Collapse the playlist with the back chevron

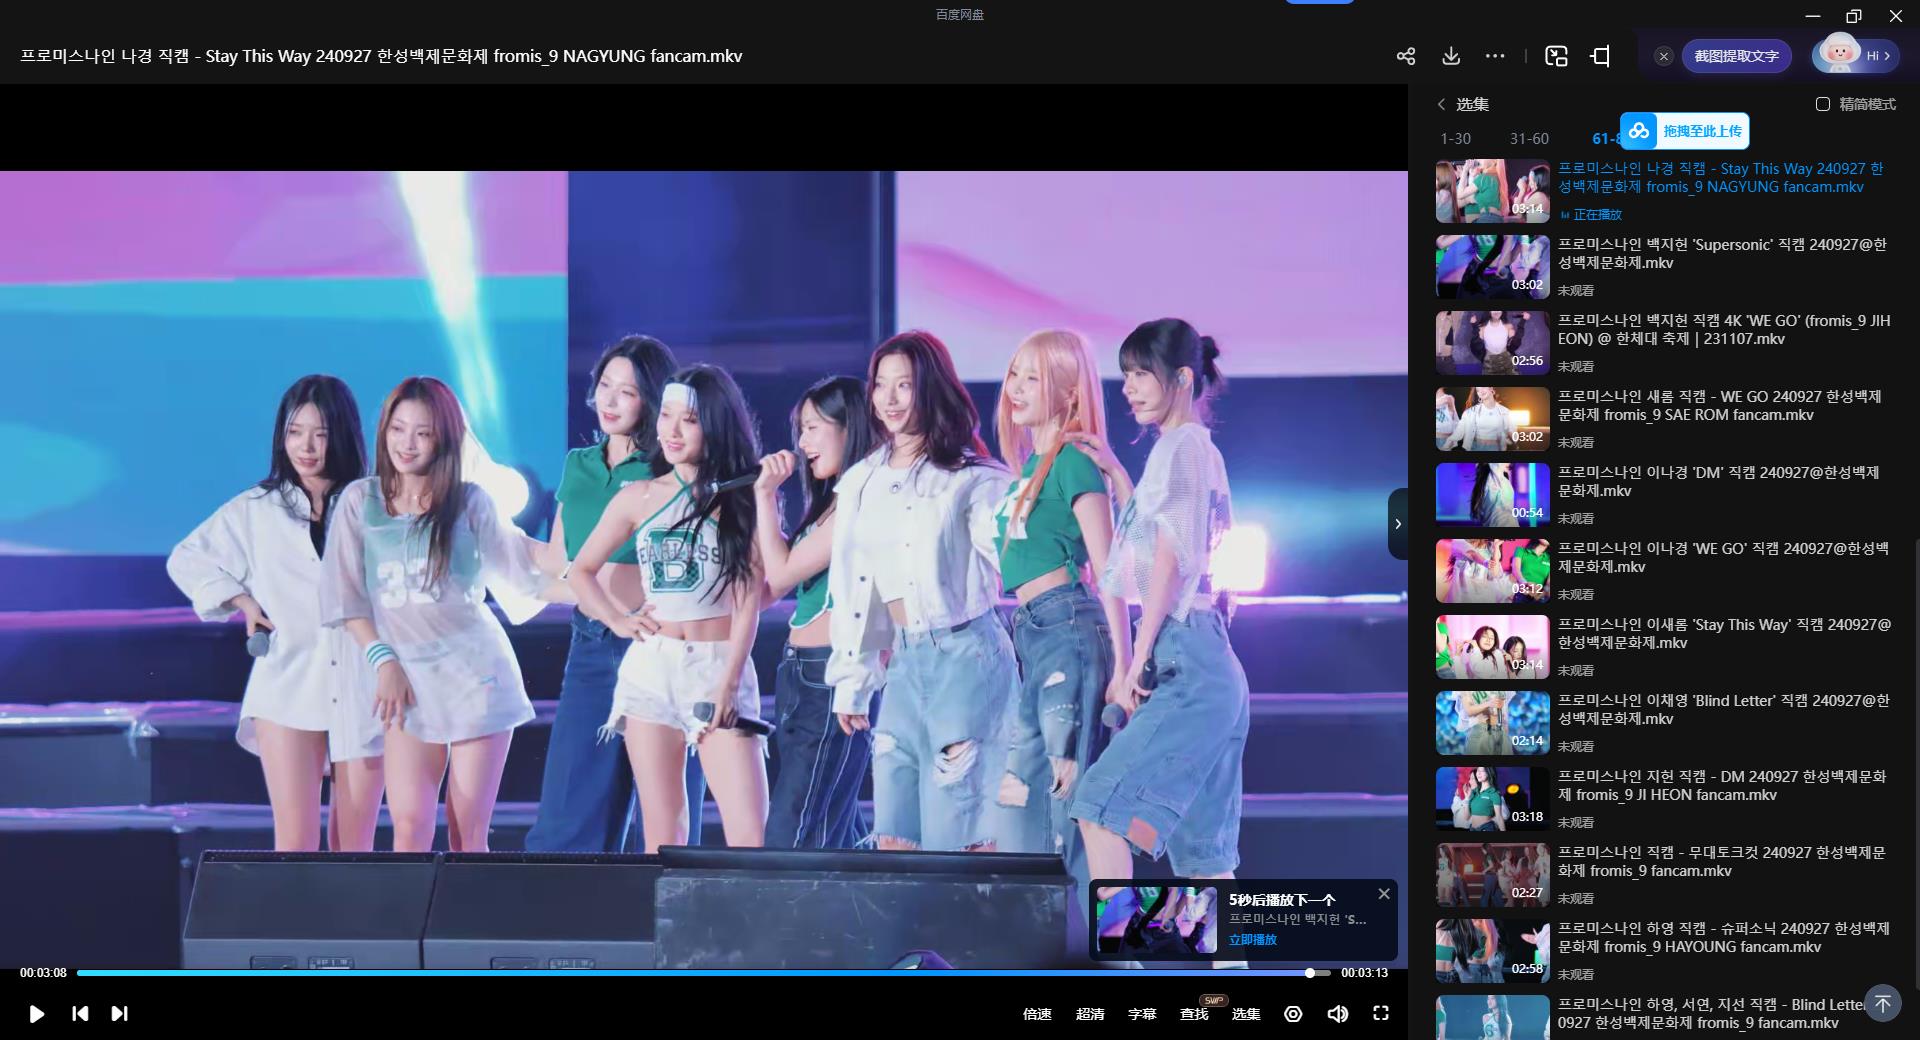(1440, 103)
